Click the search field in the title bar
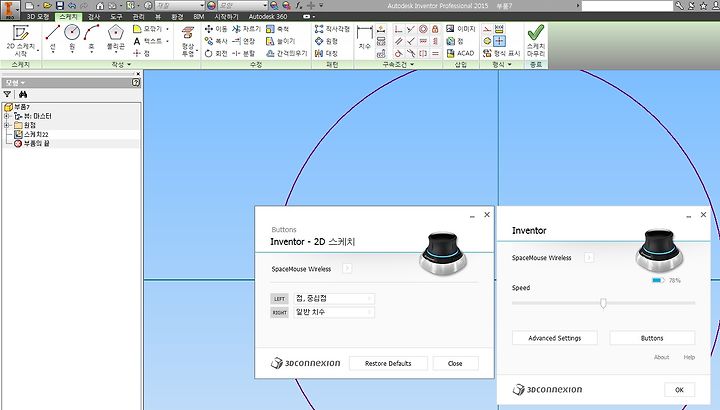The height and width of the screenshot is (410, 720). 627,6
